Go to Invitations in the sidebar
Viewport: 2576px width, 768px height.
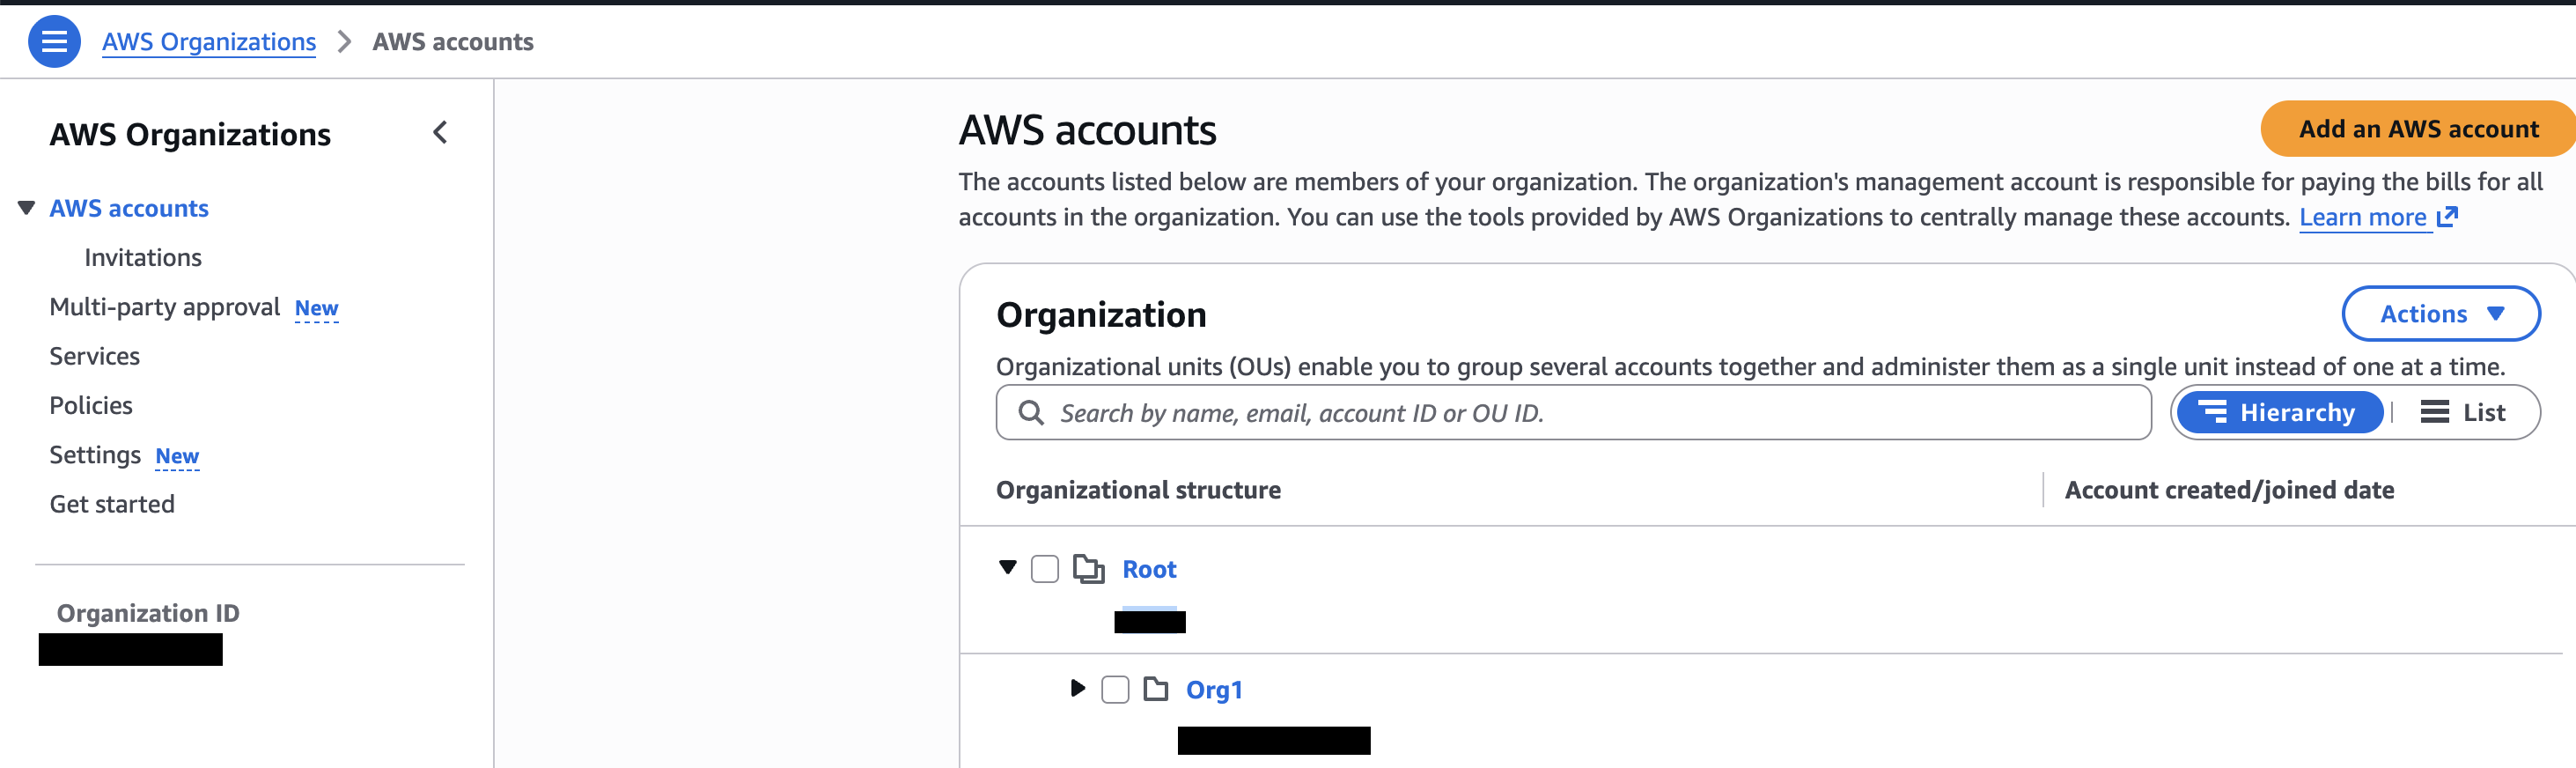(143, 258)
